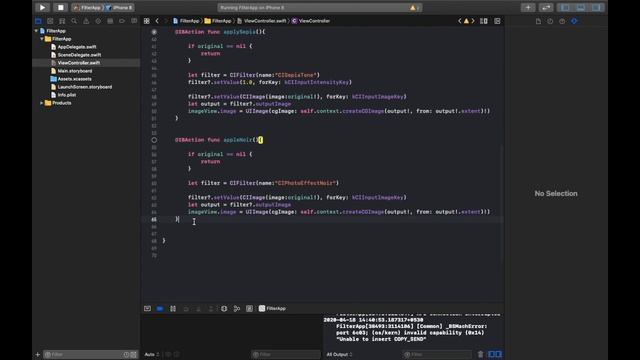Click FilterApp folder in jump bar
The height and width of the screenshot is (360, 640).
tap(218, 21)
